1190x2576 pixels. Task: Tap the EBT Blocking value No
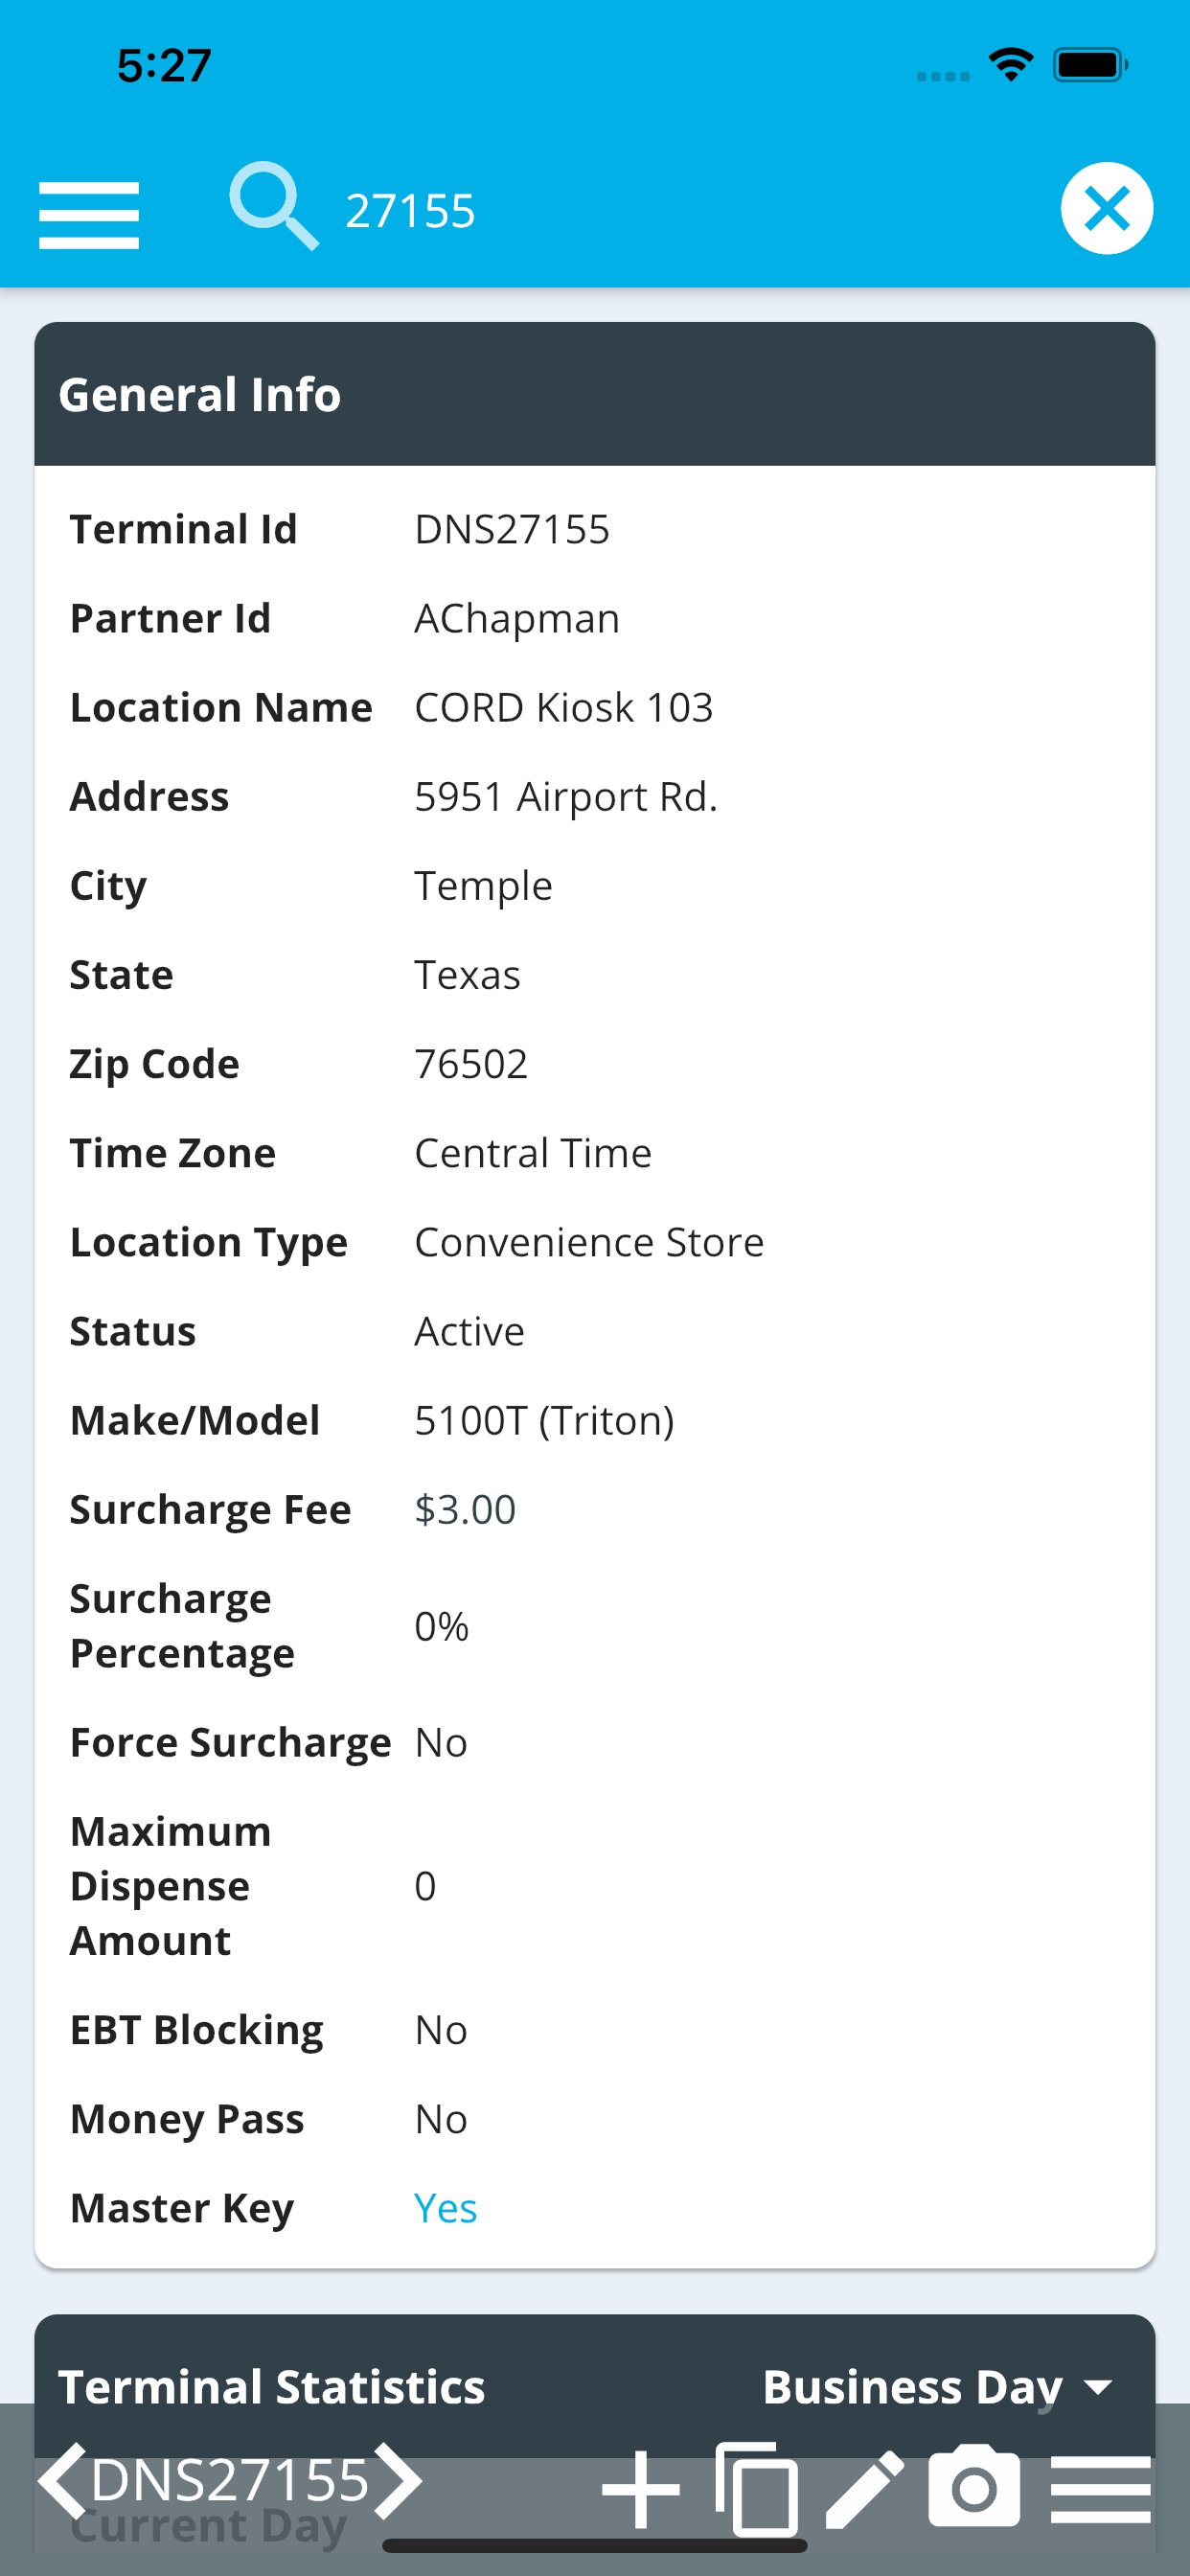441,2031
